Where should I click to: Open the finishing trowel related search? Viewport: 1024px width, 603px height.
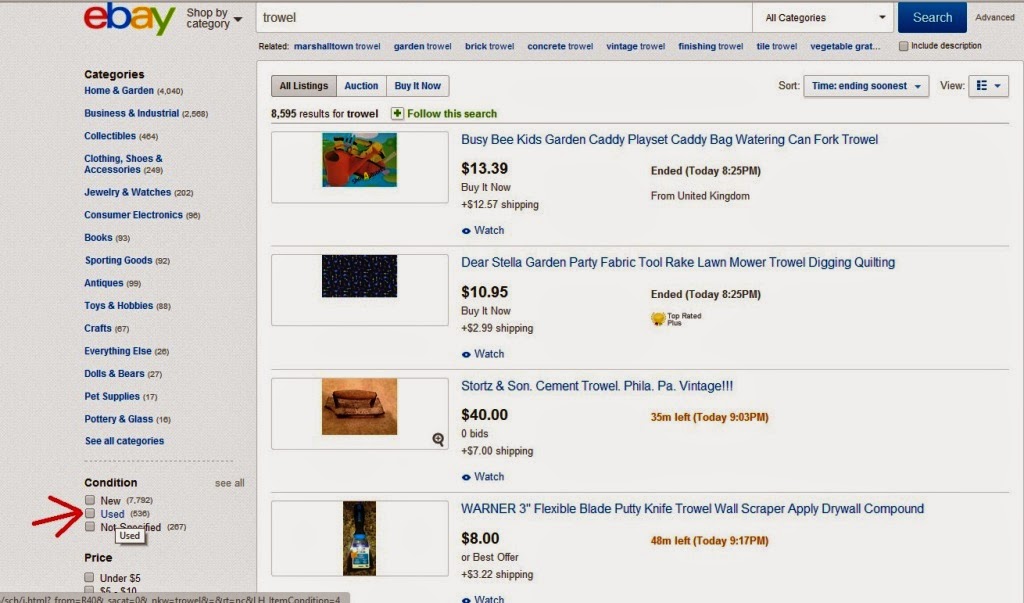pyautogui.click(x=711, y=46)
